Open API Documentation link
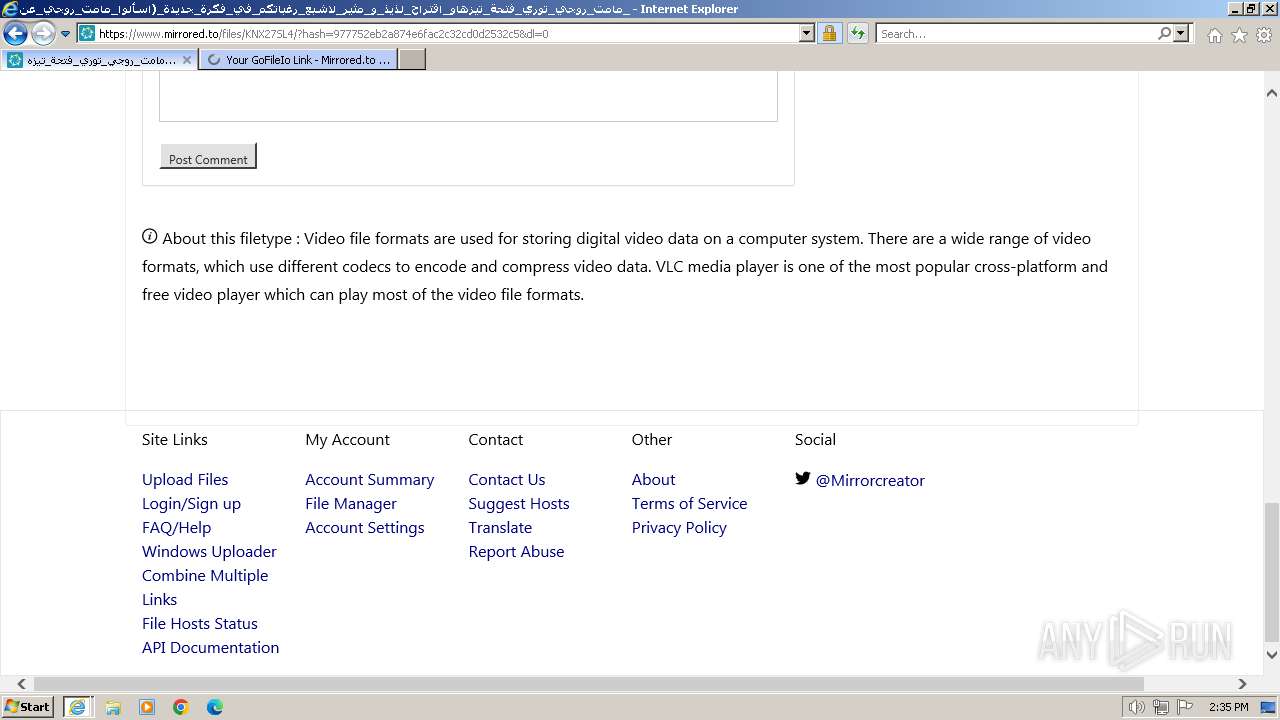The height and width of the screenshot is (720, 1280). [x=210, y=648]
